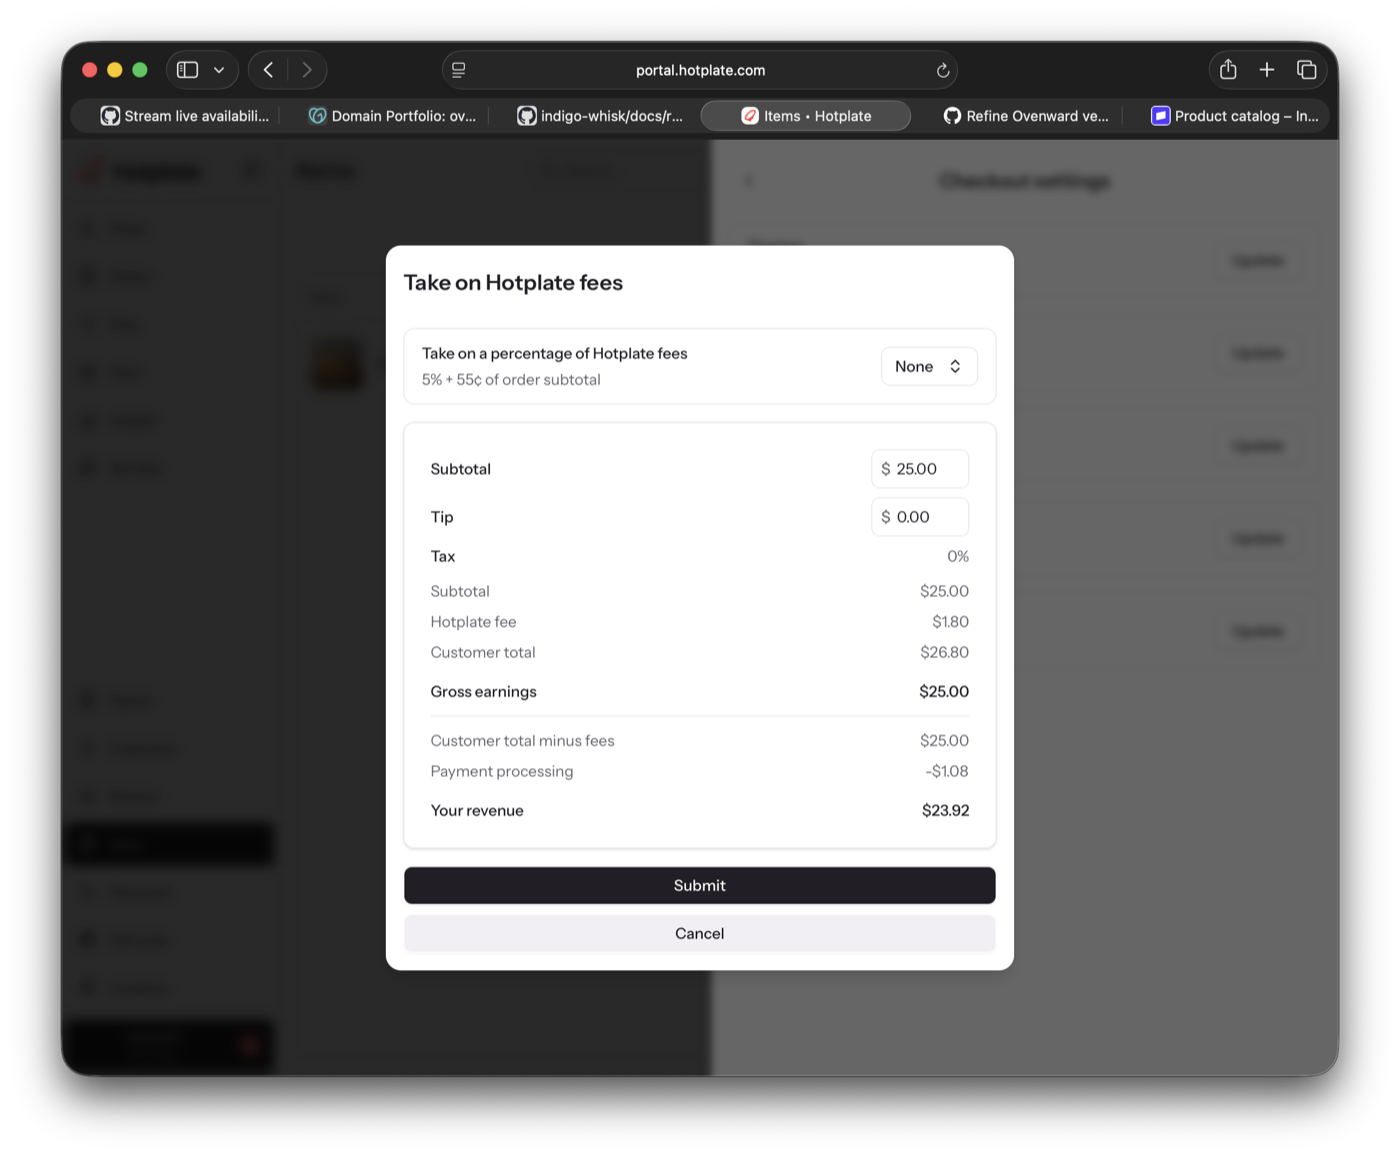Click 'Take on a percentage of Hotplate fees' label

pos(554,353)
